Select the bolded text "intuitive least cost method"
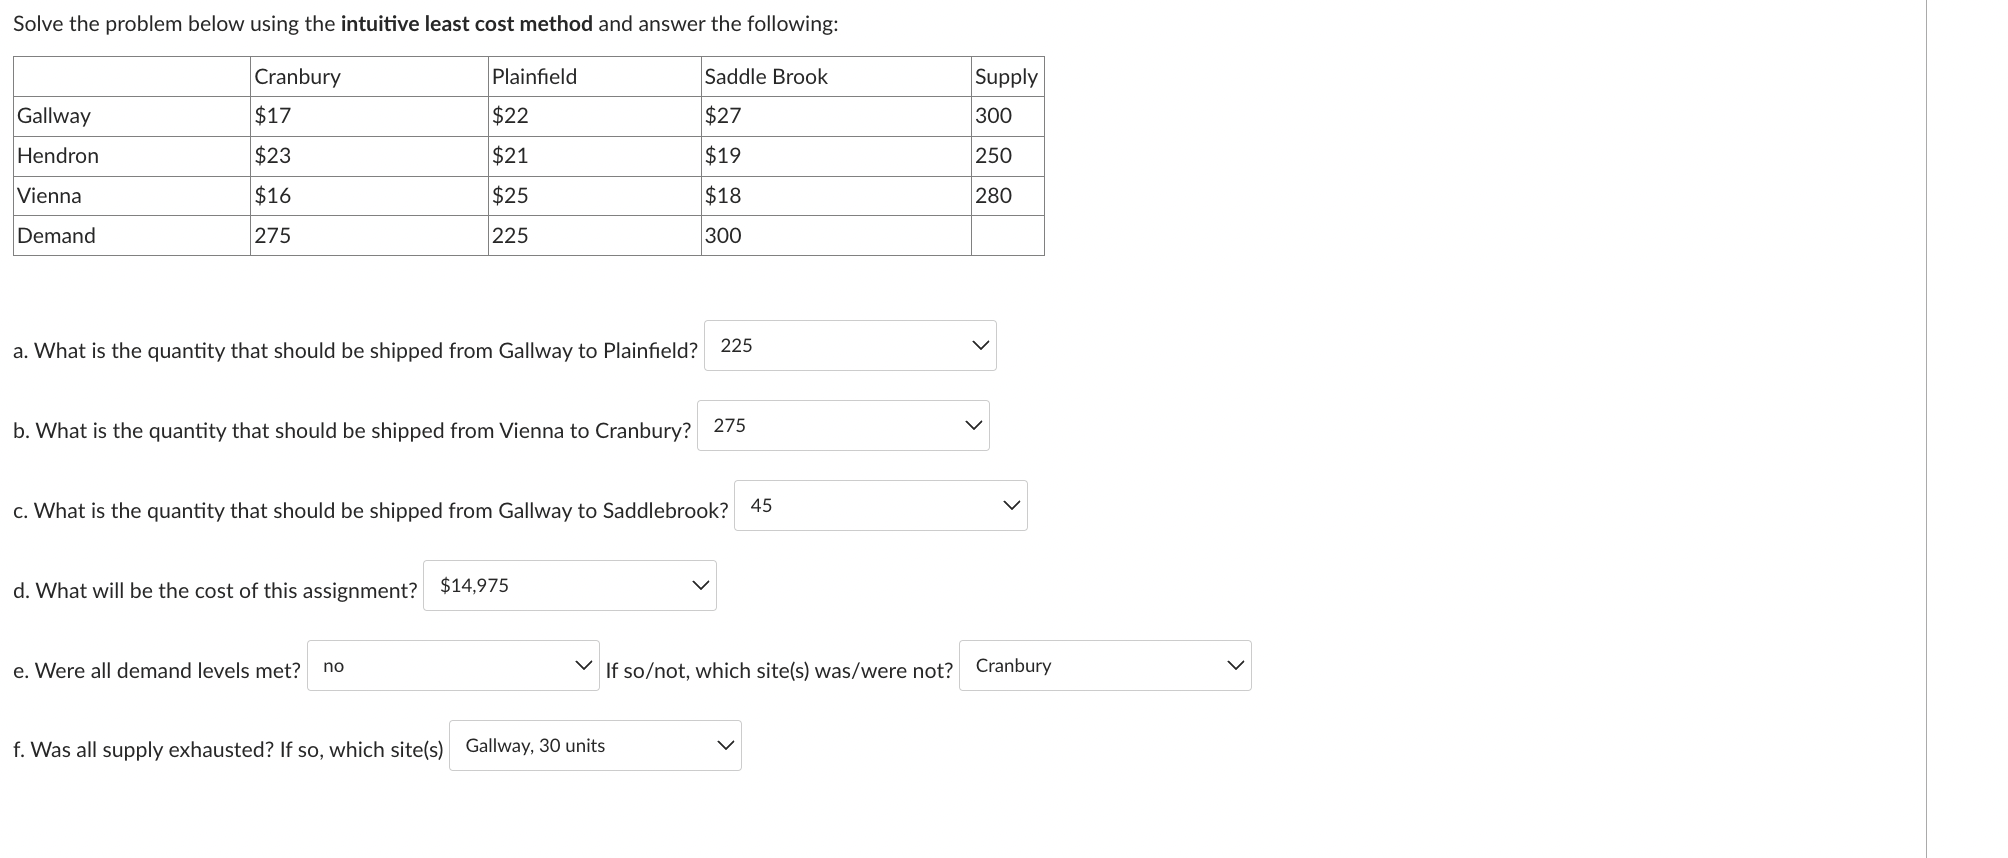This screenshot has width=2008, height=858. (466, 23)
